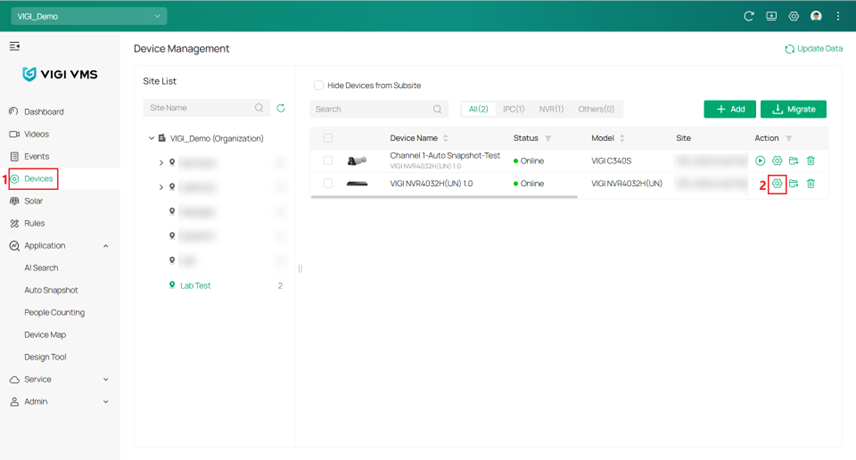
Task: Open the Solar section
Action: pyautogui.click(x=33, y=201)
